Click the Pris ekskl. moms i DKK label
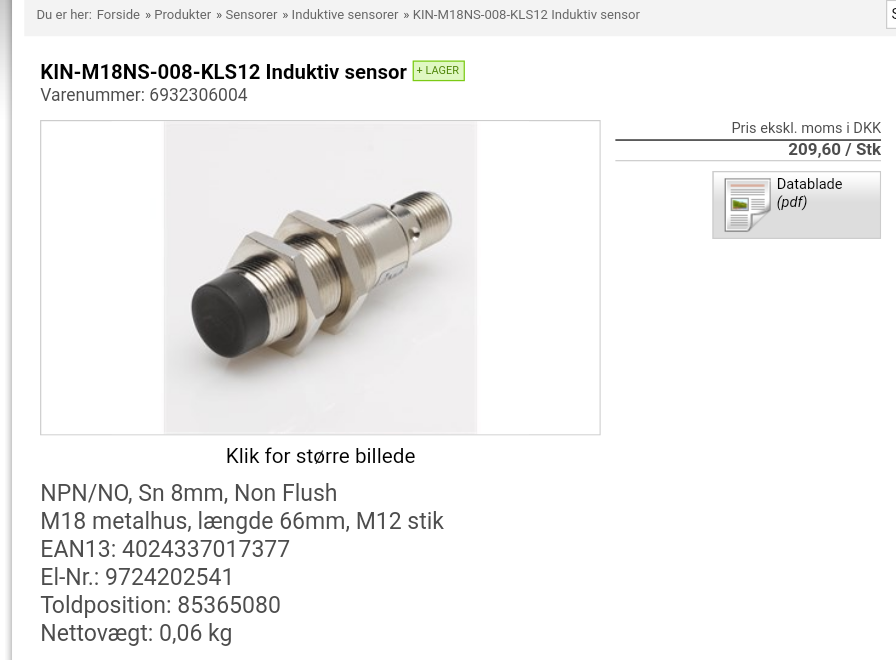The width and height of the screenshot is (896, 660). [806, 128]
